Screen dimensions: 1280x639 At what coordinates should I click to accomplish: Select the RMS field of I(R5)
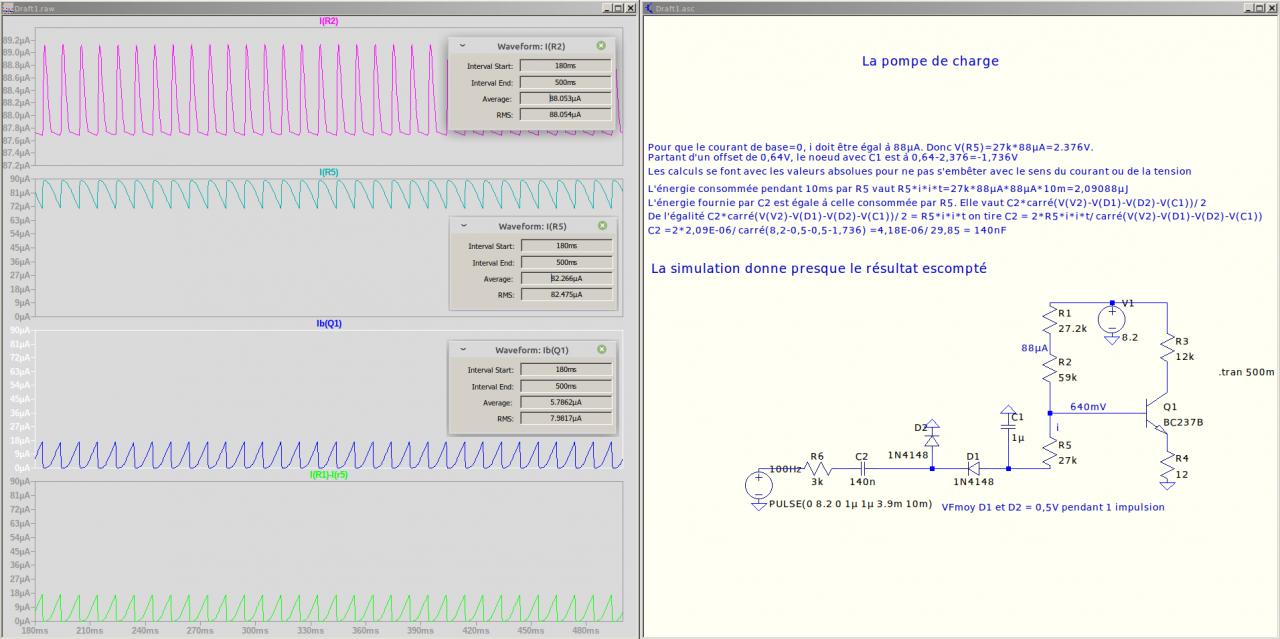coord(567,295)
